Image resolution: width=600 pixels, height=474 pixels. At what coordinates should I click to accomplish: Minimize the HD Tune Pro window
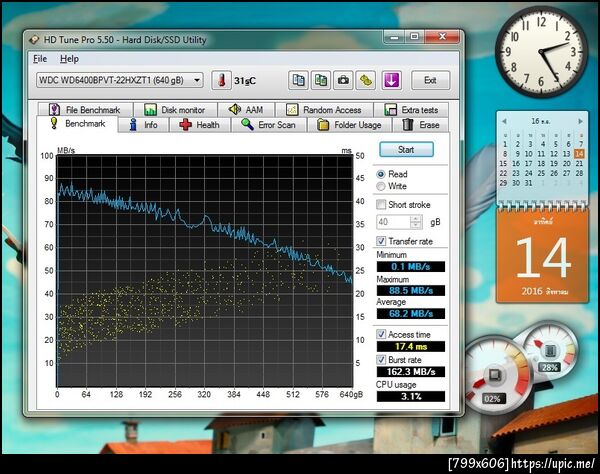click(395, 37)
